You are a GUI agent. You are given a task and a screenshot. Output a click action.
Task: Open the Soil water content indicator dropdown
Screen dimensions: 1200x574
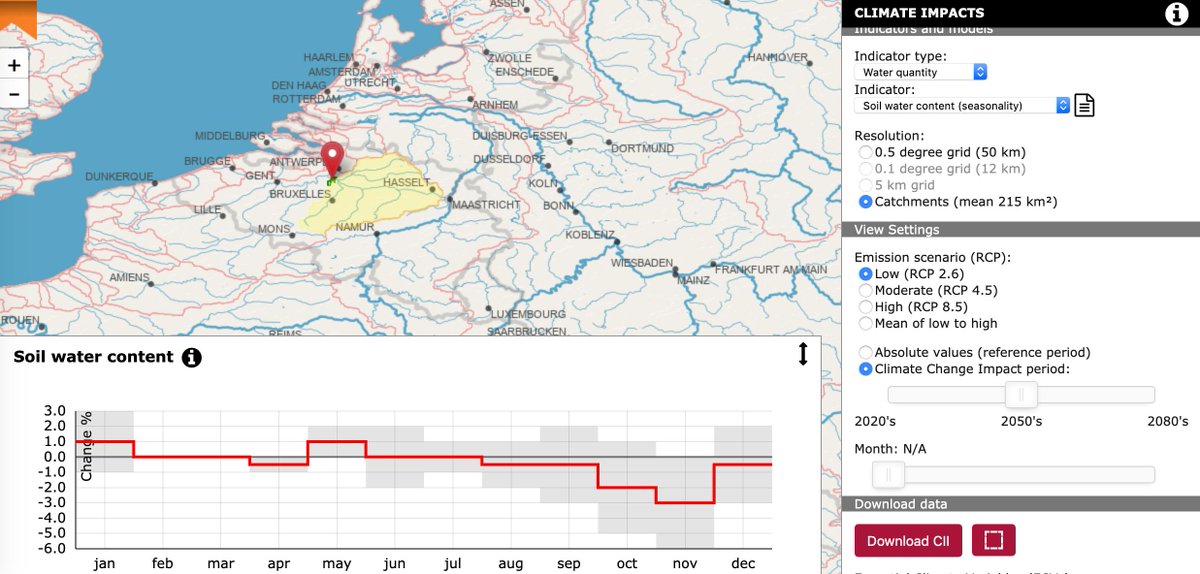962,105
